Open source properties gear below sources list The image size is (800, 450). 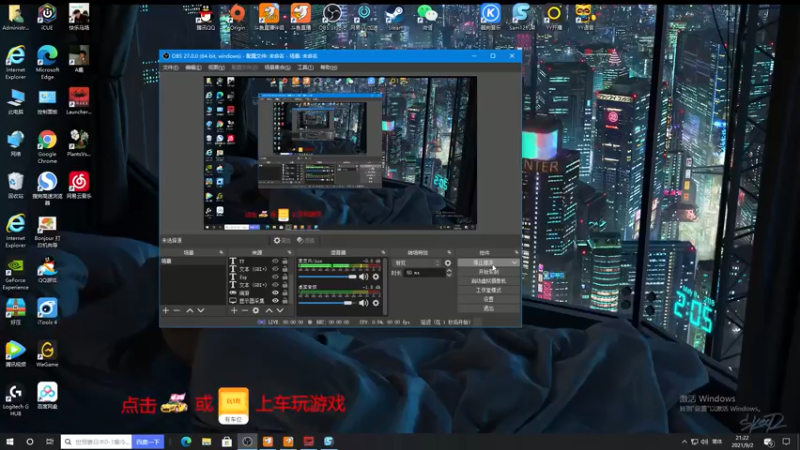point(256,310)
